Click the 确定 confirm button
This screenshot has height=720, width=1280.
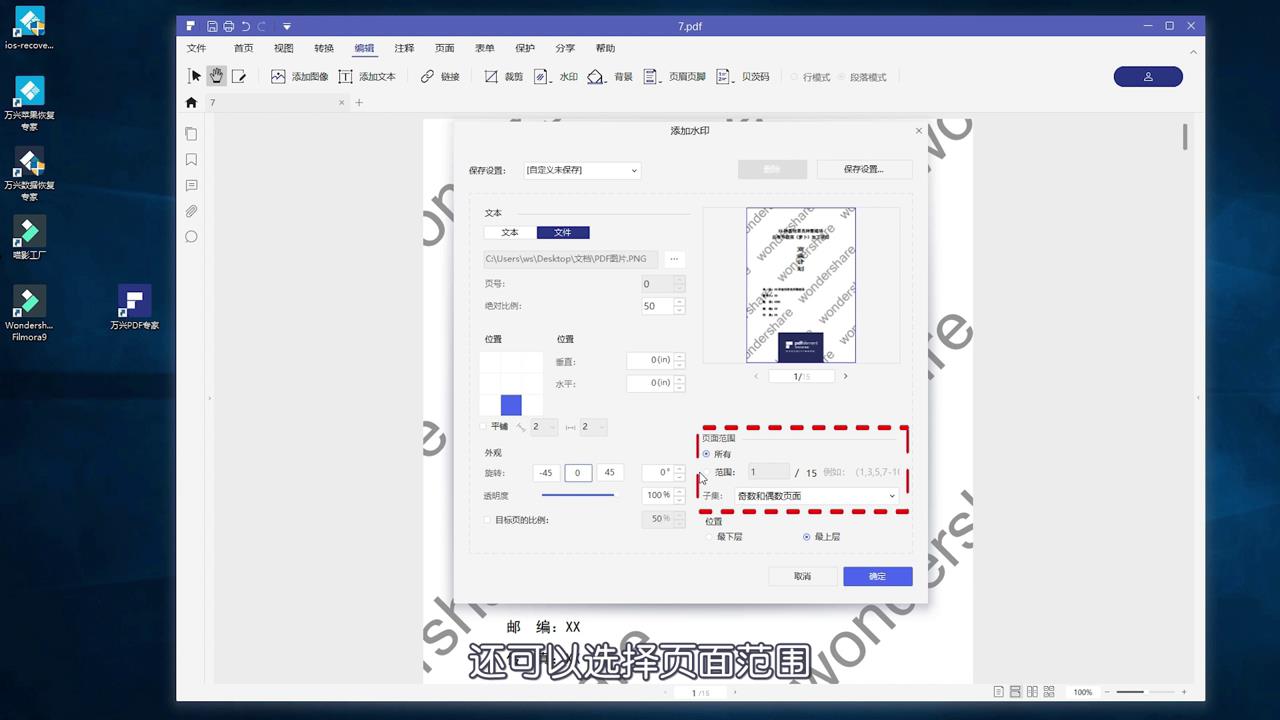[x=877, y=576]
